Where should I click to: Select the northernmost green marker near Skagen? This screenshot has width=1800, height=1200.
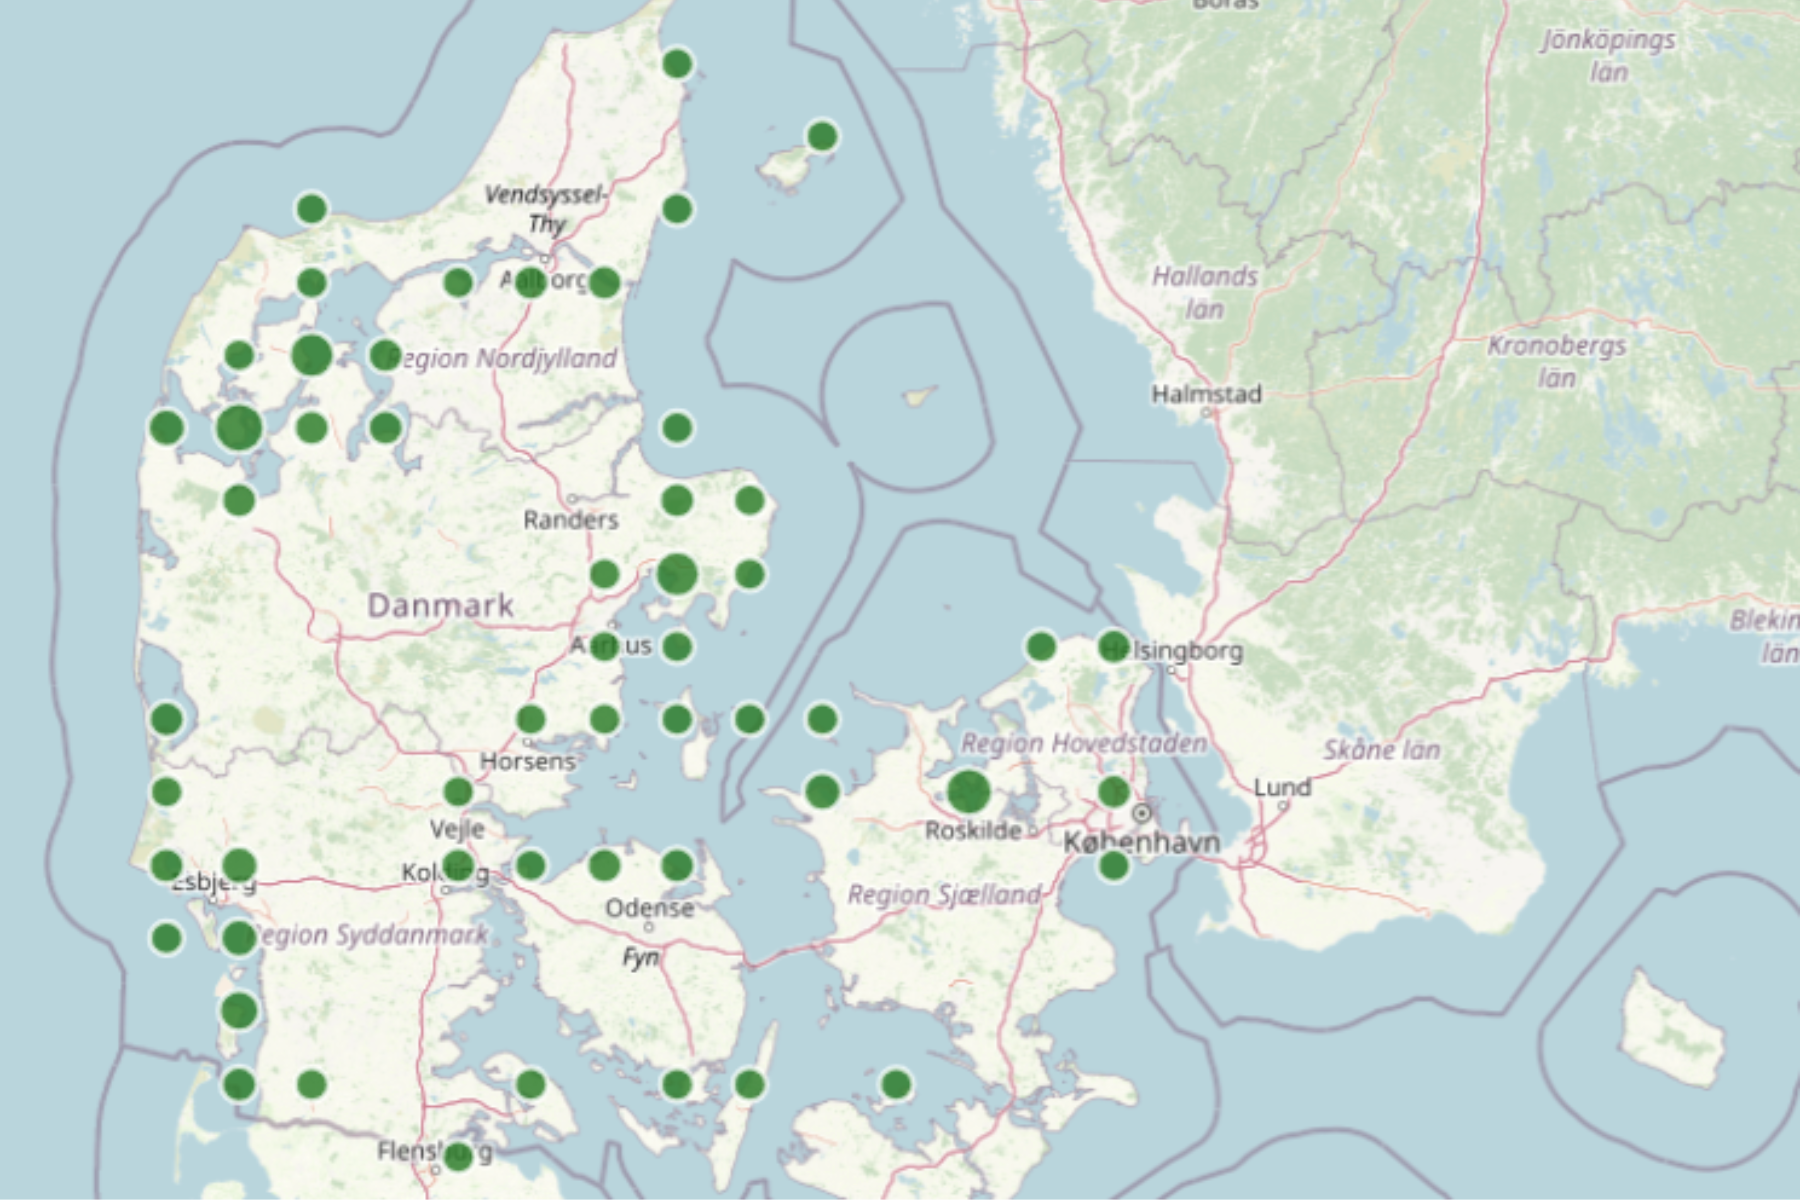677,64
